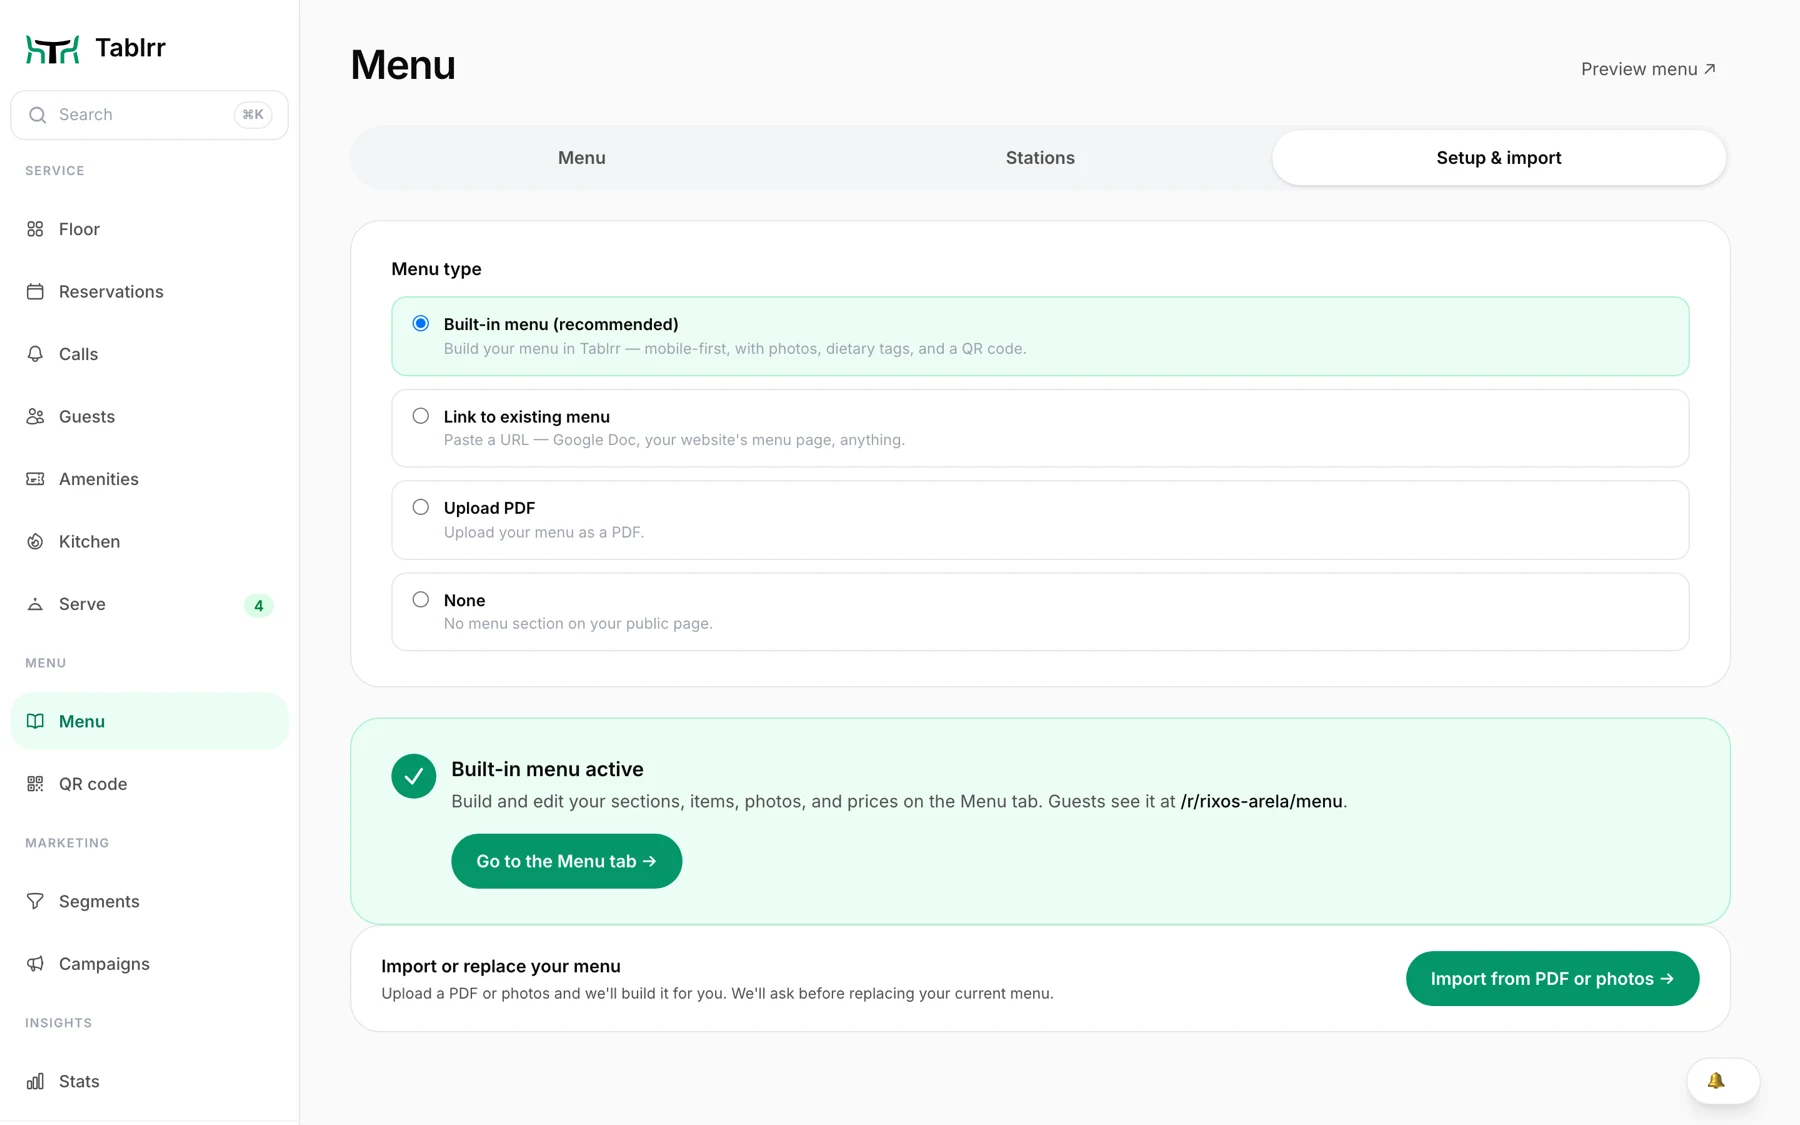Open Guests via its people icon

point(35,417)
